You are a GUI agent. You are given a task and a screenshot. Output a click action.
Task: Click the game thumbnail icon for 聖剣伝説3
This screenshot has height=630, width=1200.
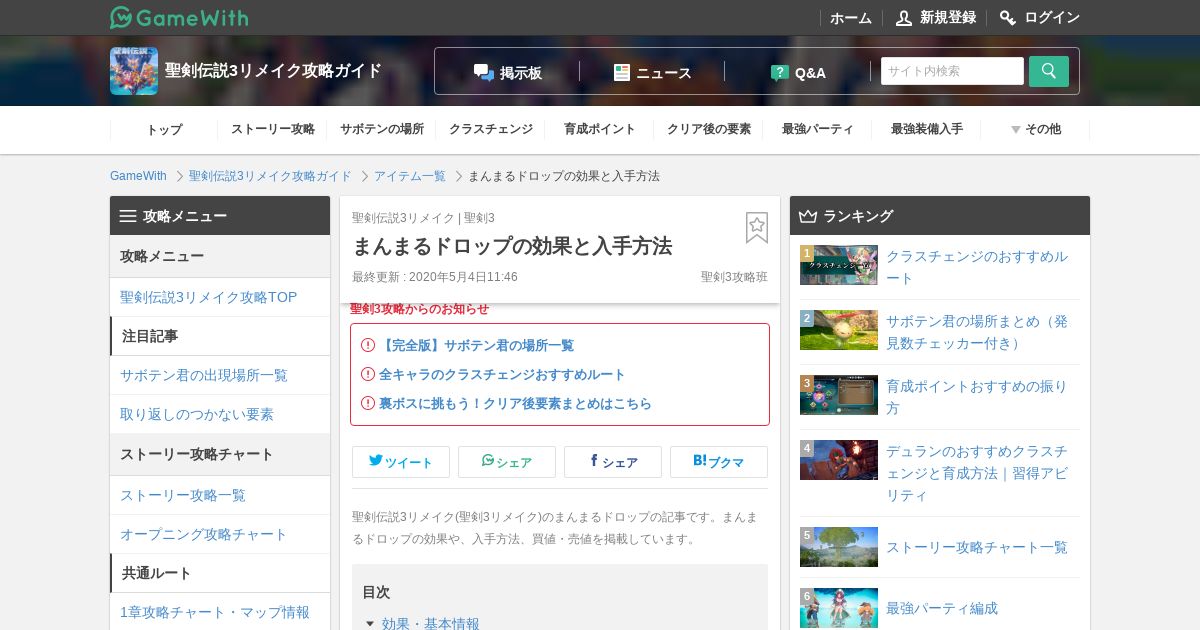click(134, 71)
